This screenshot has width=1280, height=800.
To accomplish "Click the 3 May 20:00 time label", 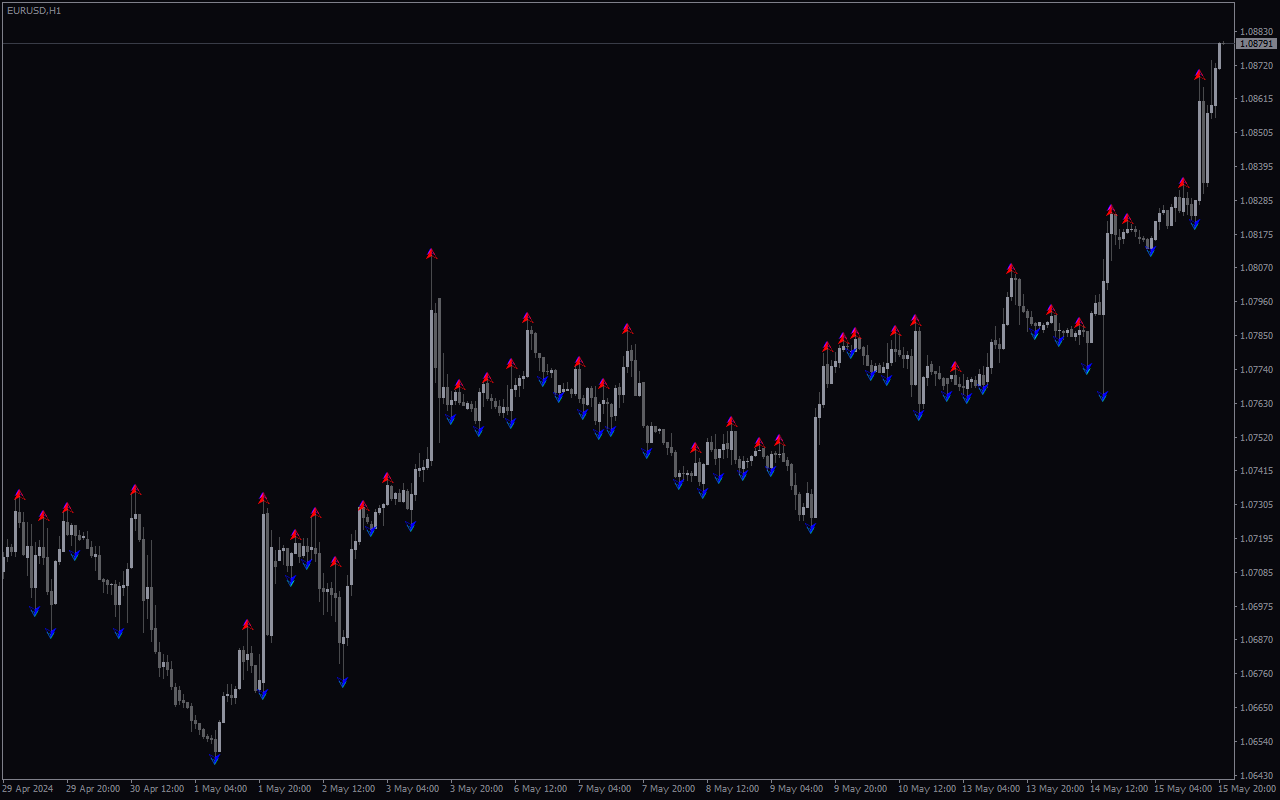I will click(x=476, y=789).
